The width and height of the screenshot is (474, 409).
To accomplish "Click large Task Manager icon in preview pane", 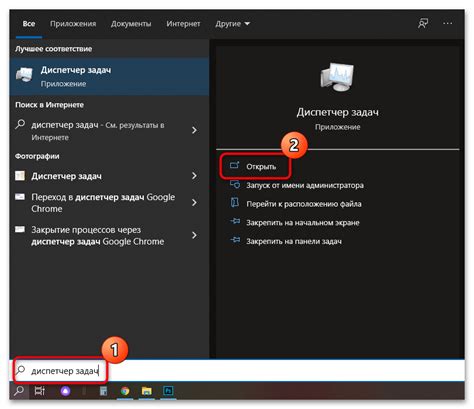I will point(337,77).
